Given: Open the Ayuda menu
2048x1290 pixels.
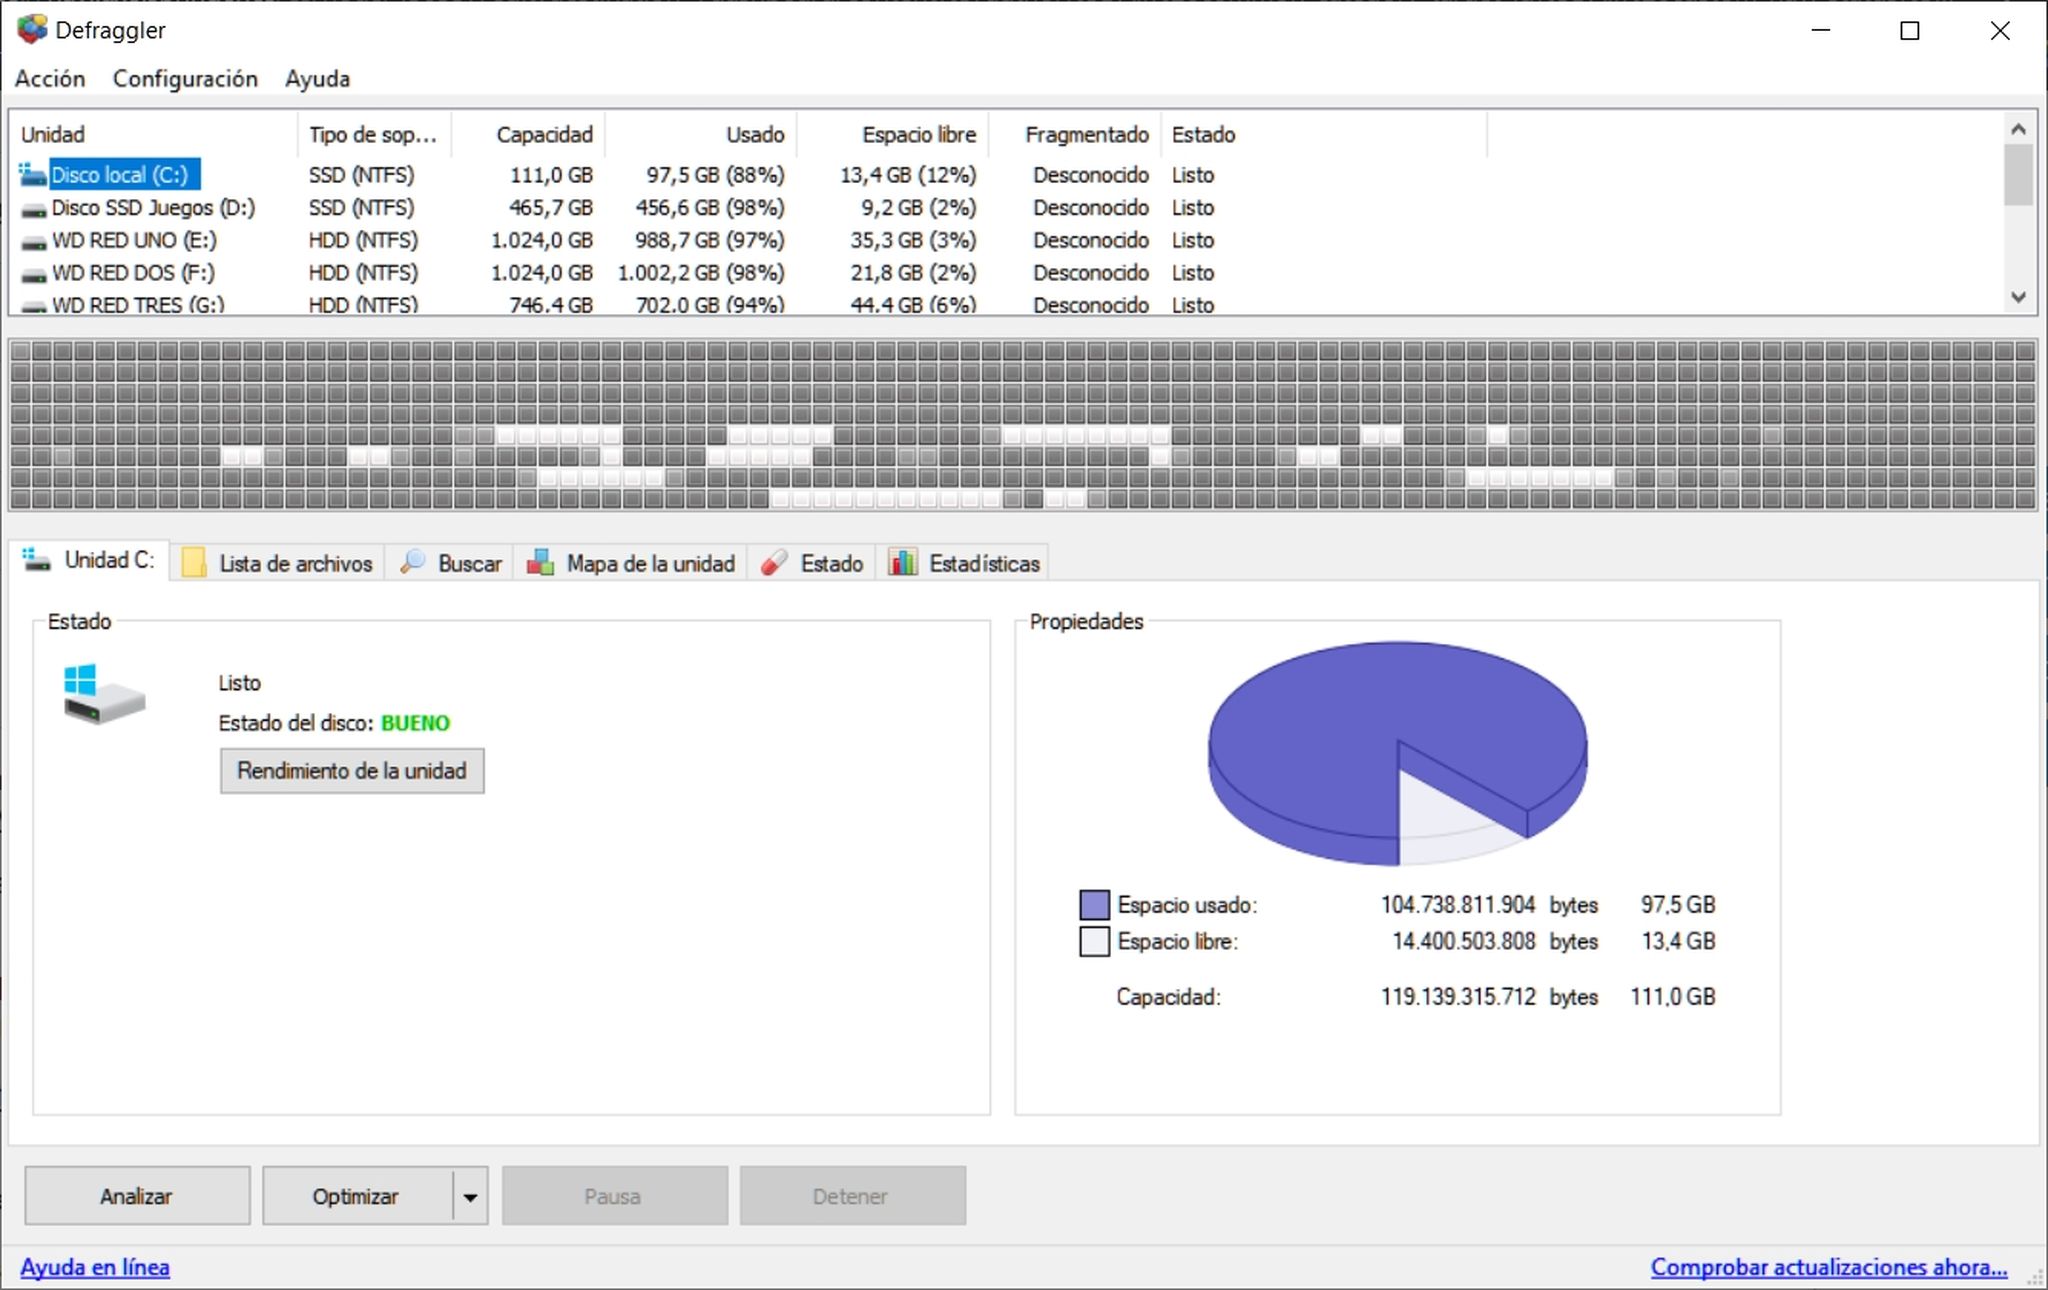Looking at the screenshot, I should coord(317,79).
